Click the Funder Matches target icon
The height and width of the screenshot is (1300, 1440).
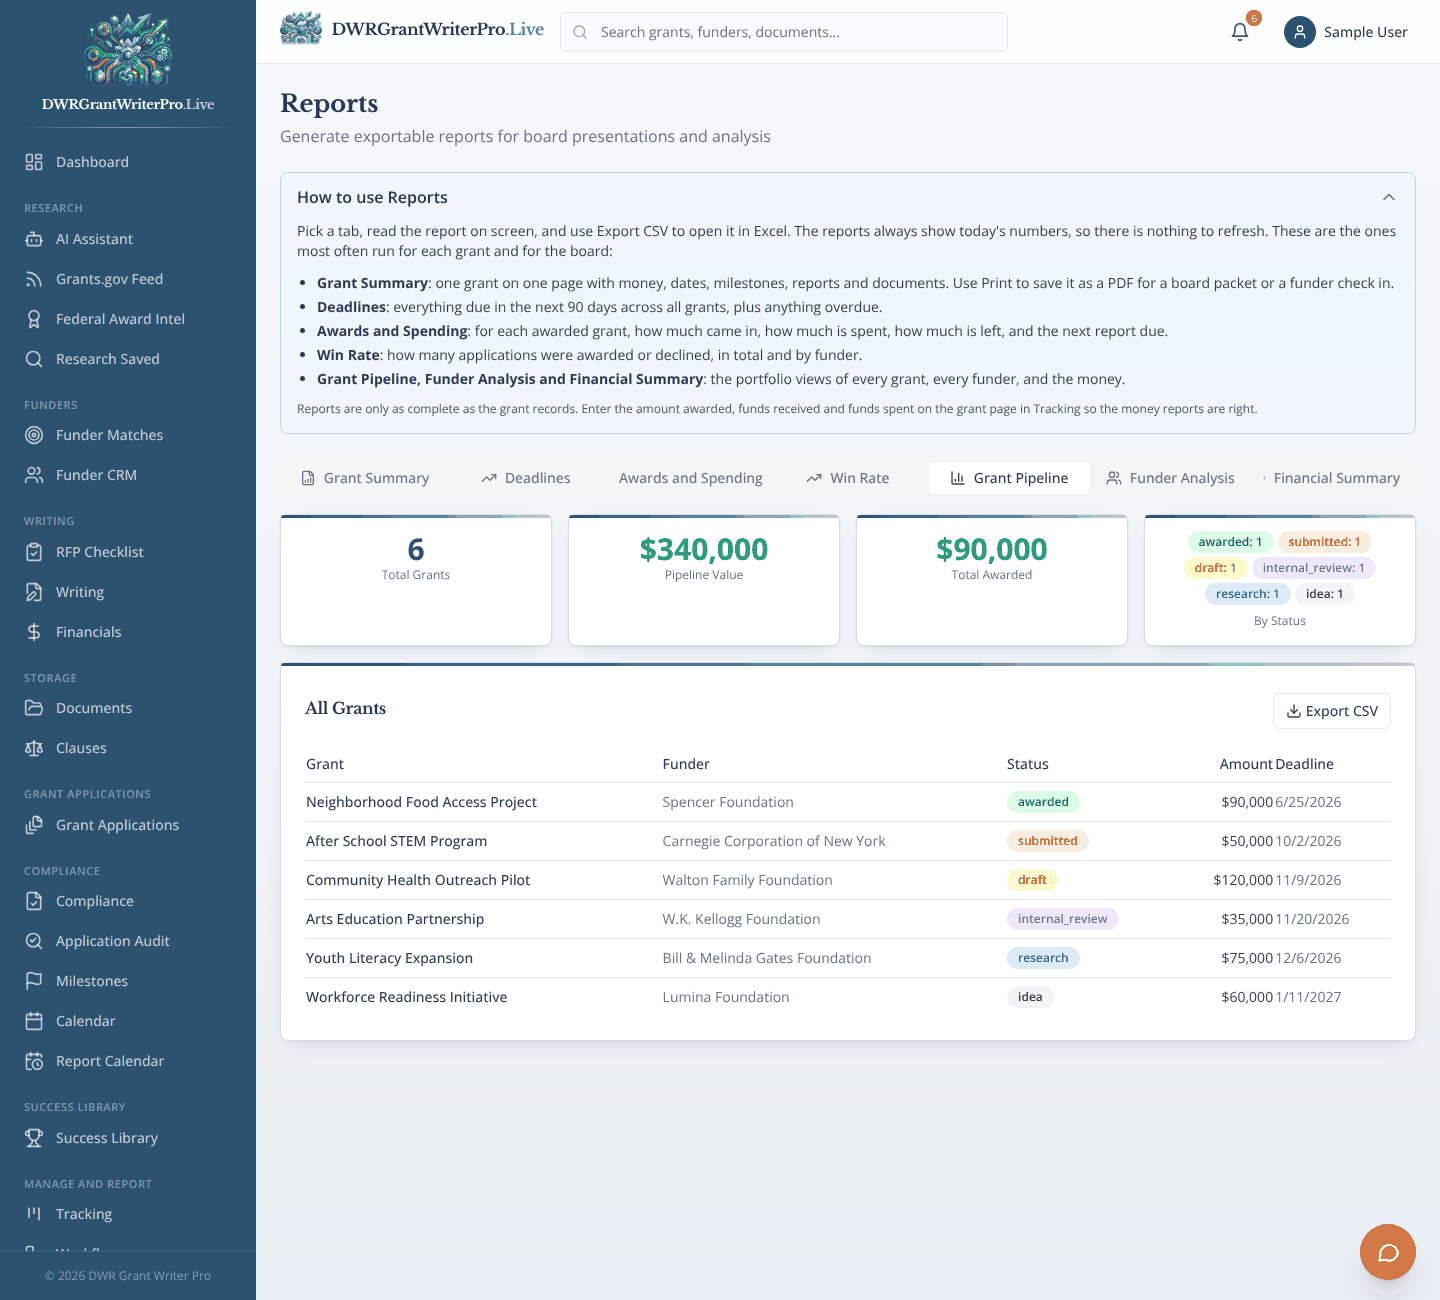tap(34, 435)
